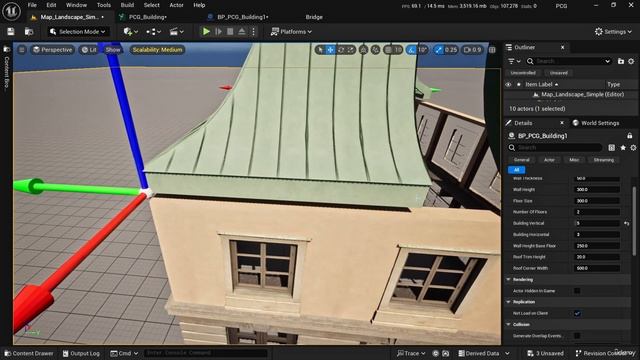Viewport: 640px width, 360px height.
Task: Open the Edit menu
Action: pos(51,5)
